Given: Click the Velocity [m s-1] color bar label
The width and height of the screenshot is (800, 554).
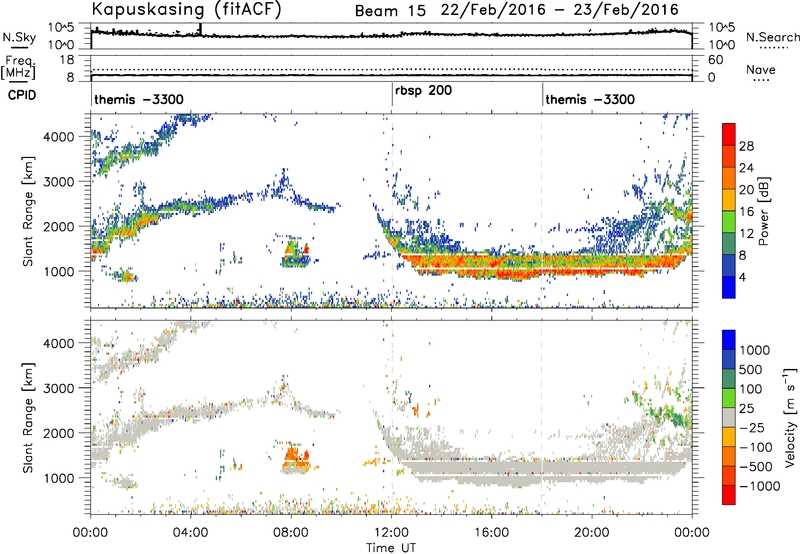Looking at the screenshot, I should tap(790, 417).
